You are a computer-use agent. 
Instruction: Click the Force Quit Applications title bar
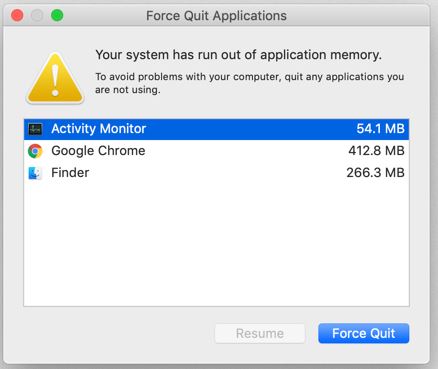pos(216,16)
